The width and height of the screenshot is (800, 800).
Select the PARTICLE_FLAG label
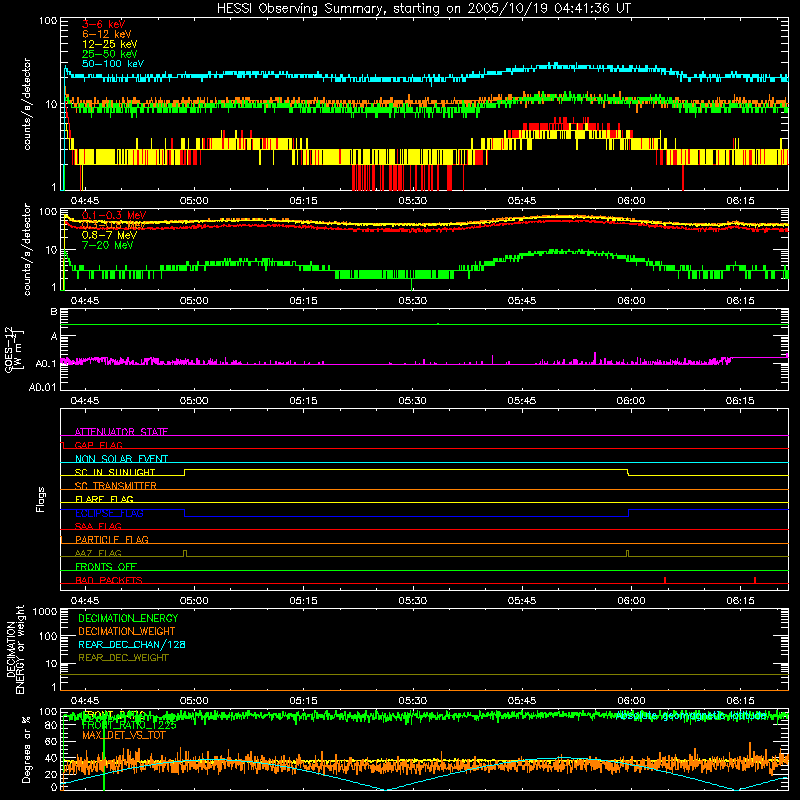112,539
